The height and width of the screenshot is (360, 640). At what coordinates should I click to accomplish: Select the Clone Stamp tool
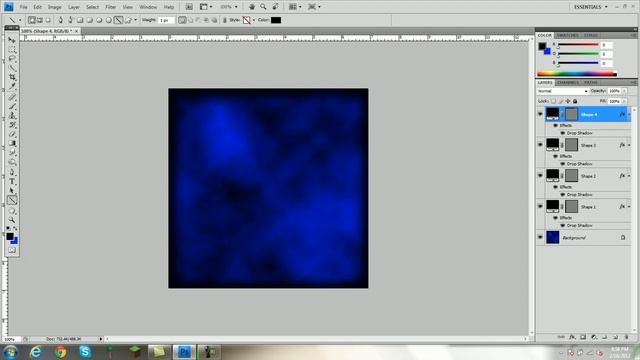12,116
